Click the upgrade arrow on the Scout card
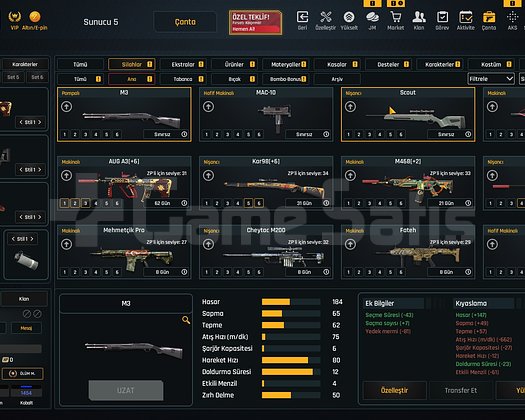 [350, 107]
